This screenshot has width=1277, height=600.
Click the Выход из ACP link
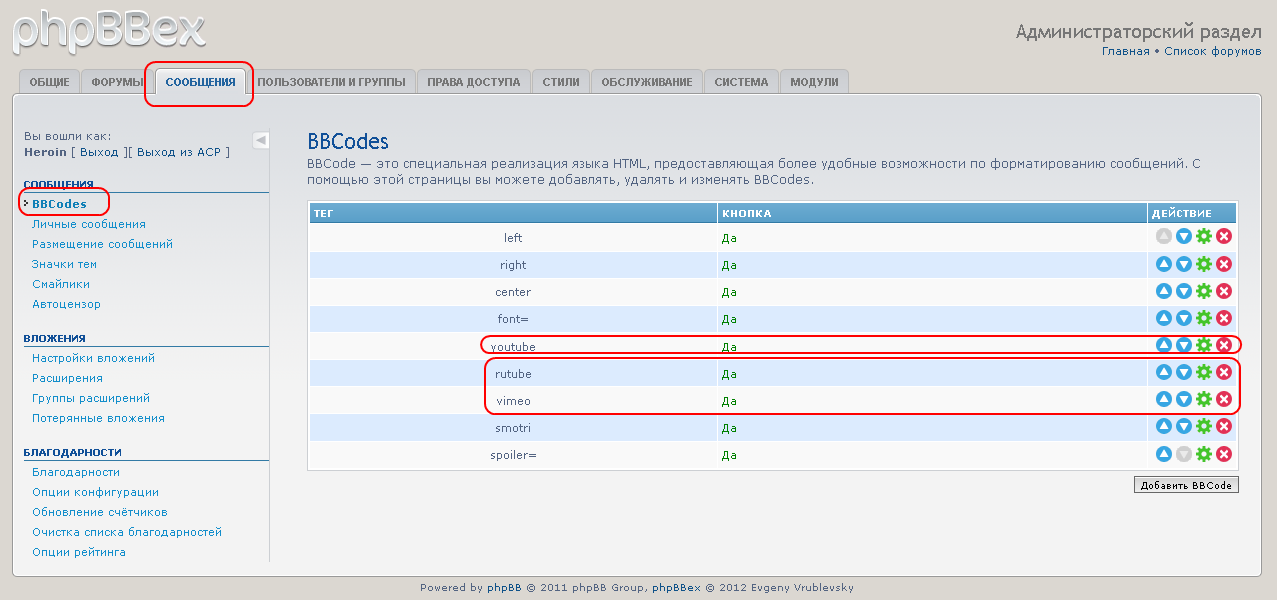[182, 152]
